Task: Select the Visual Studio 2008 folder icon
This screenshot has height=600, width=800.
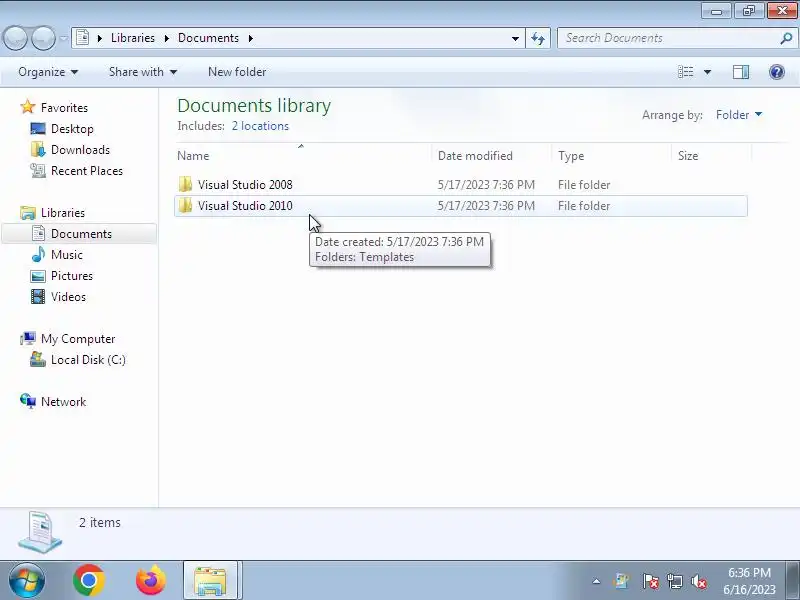Action: click(x=186, y=185)
